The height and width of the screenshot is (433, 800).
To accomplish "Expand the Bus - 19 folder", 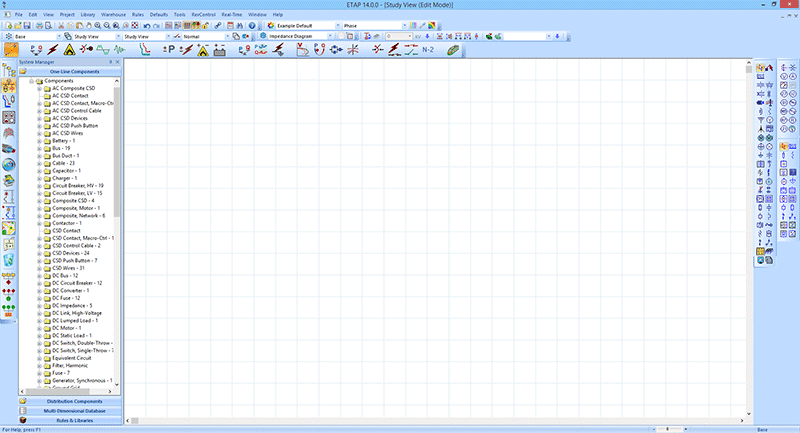I will pos(39,148).
